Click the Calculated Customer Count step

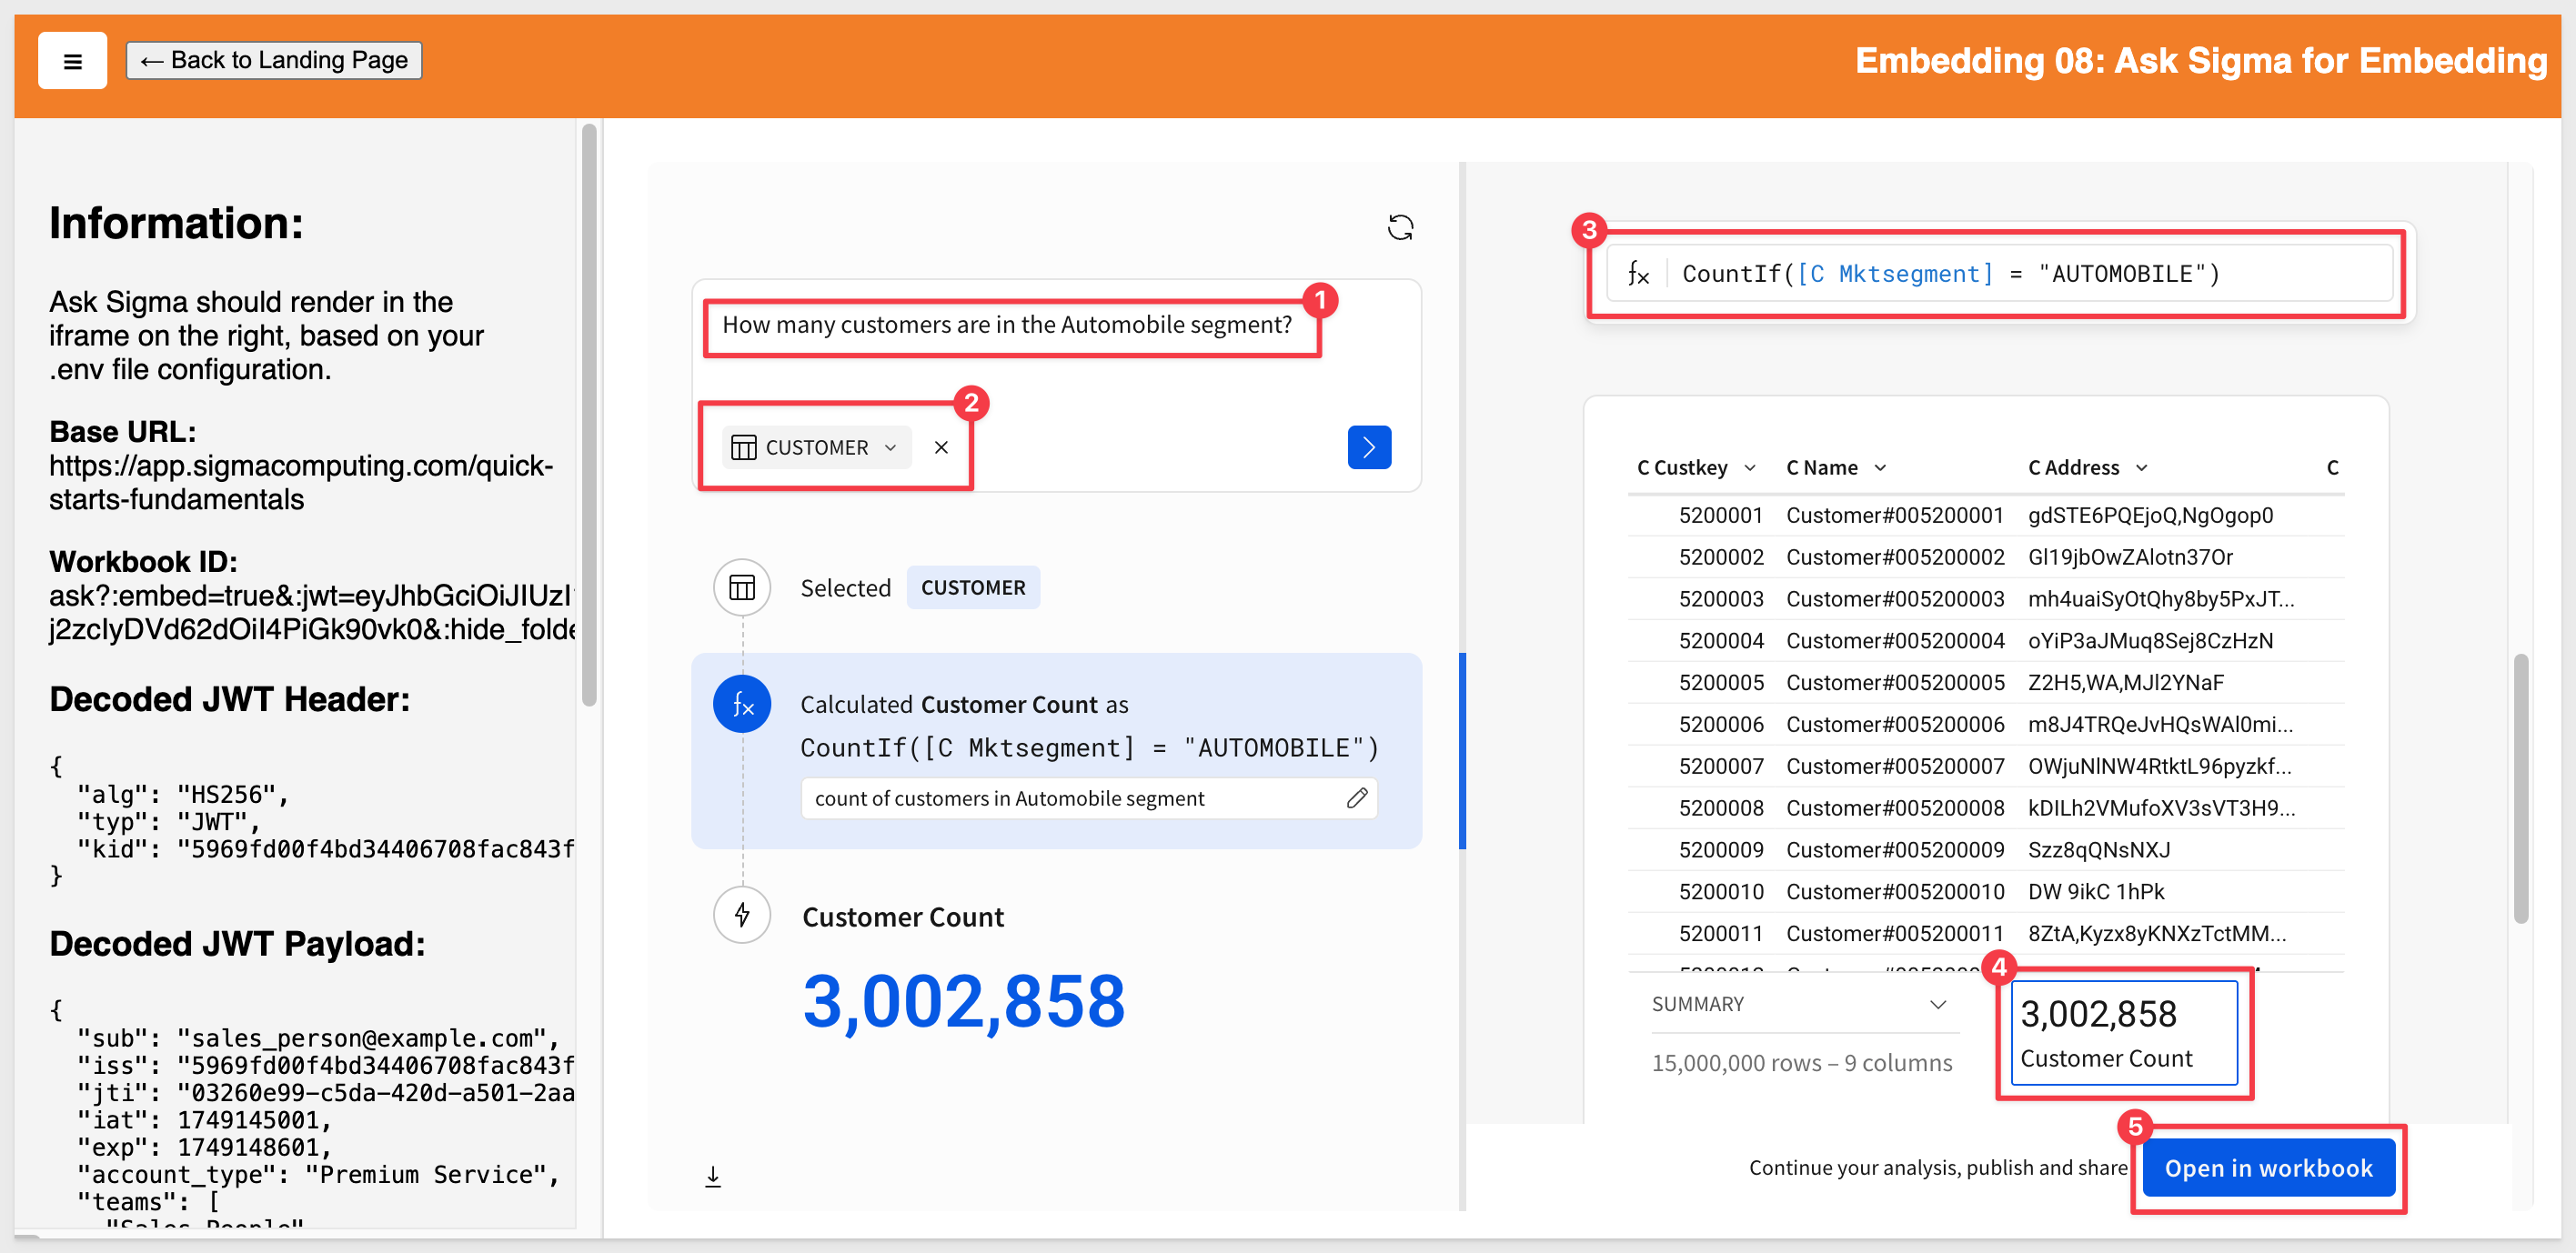pyautogui.click(x=1056, y=751)
